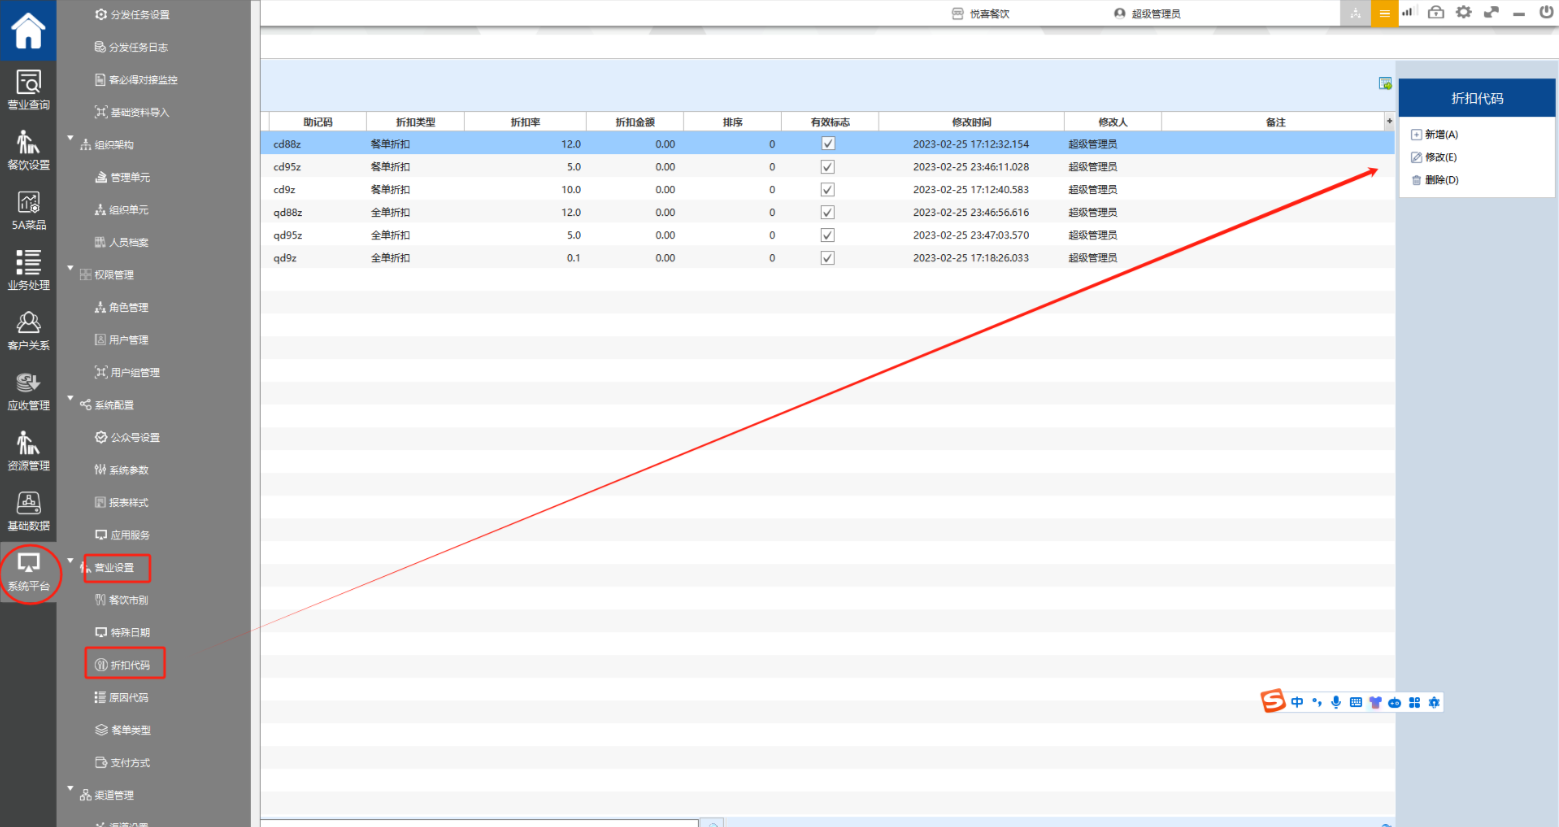
Task: Toggle 有效标志 checkbox for qd9z row
Action: coord(828,258)
